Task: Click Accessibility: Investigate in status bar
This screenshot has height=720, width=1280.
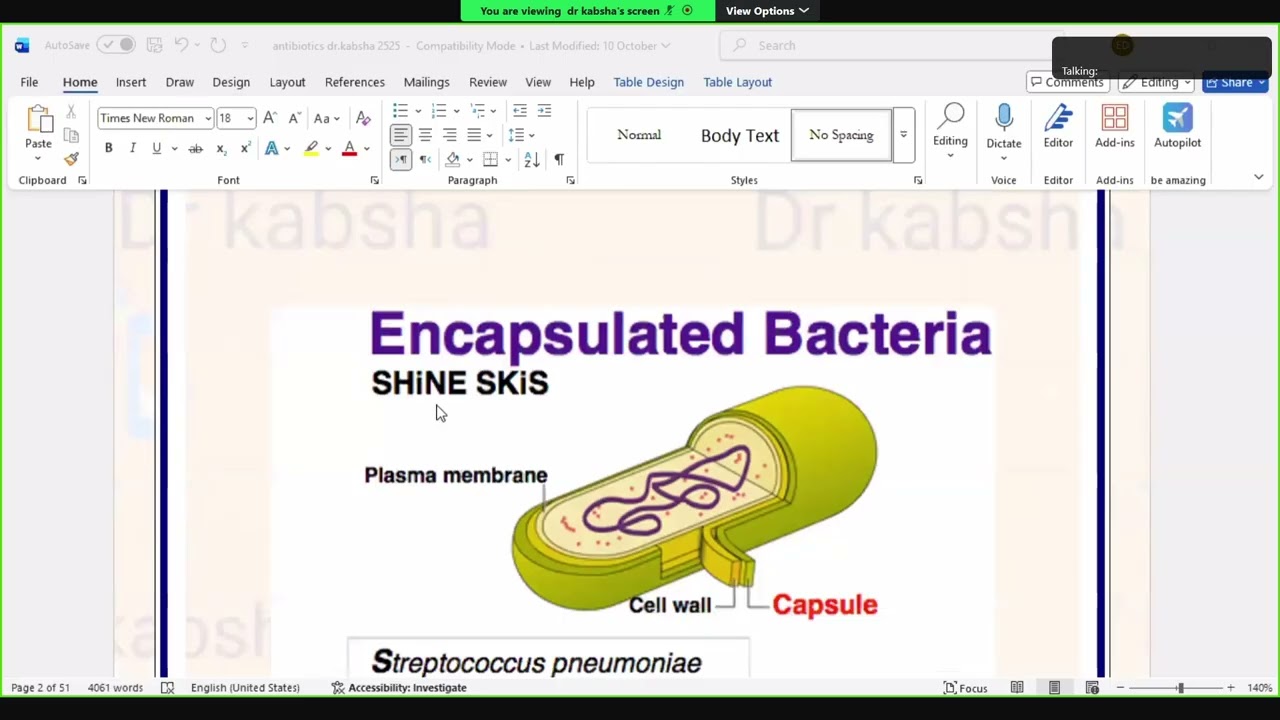Action: coord(399,688)
